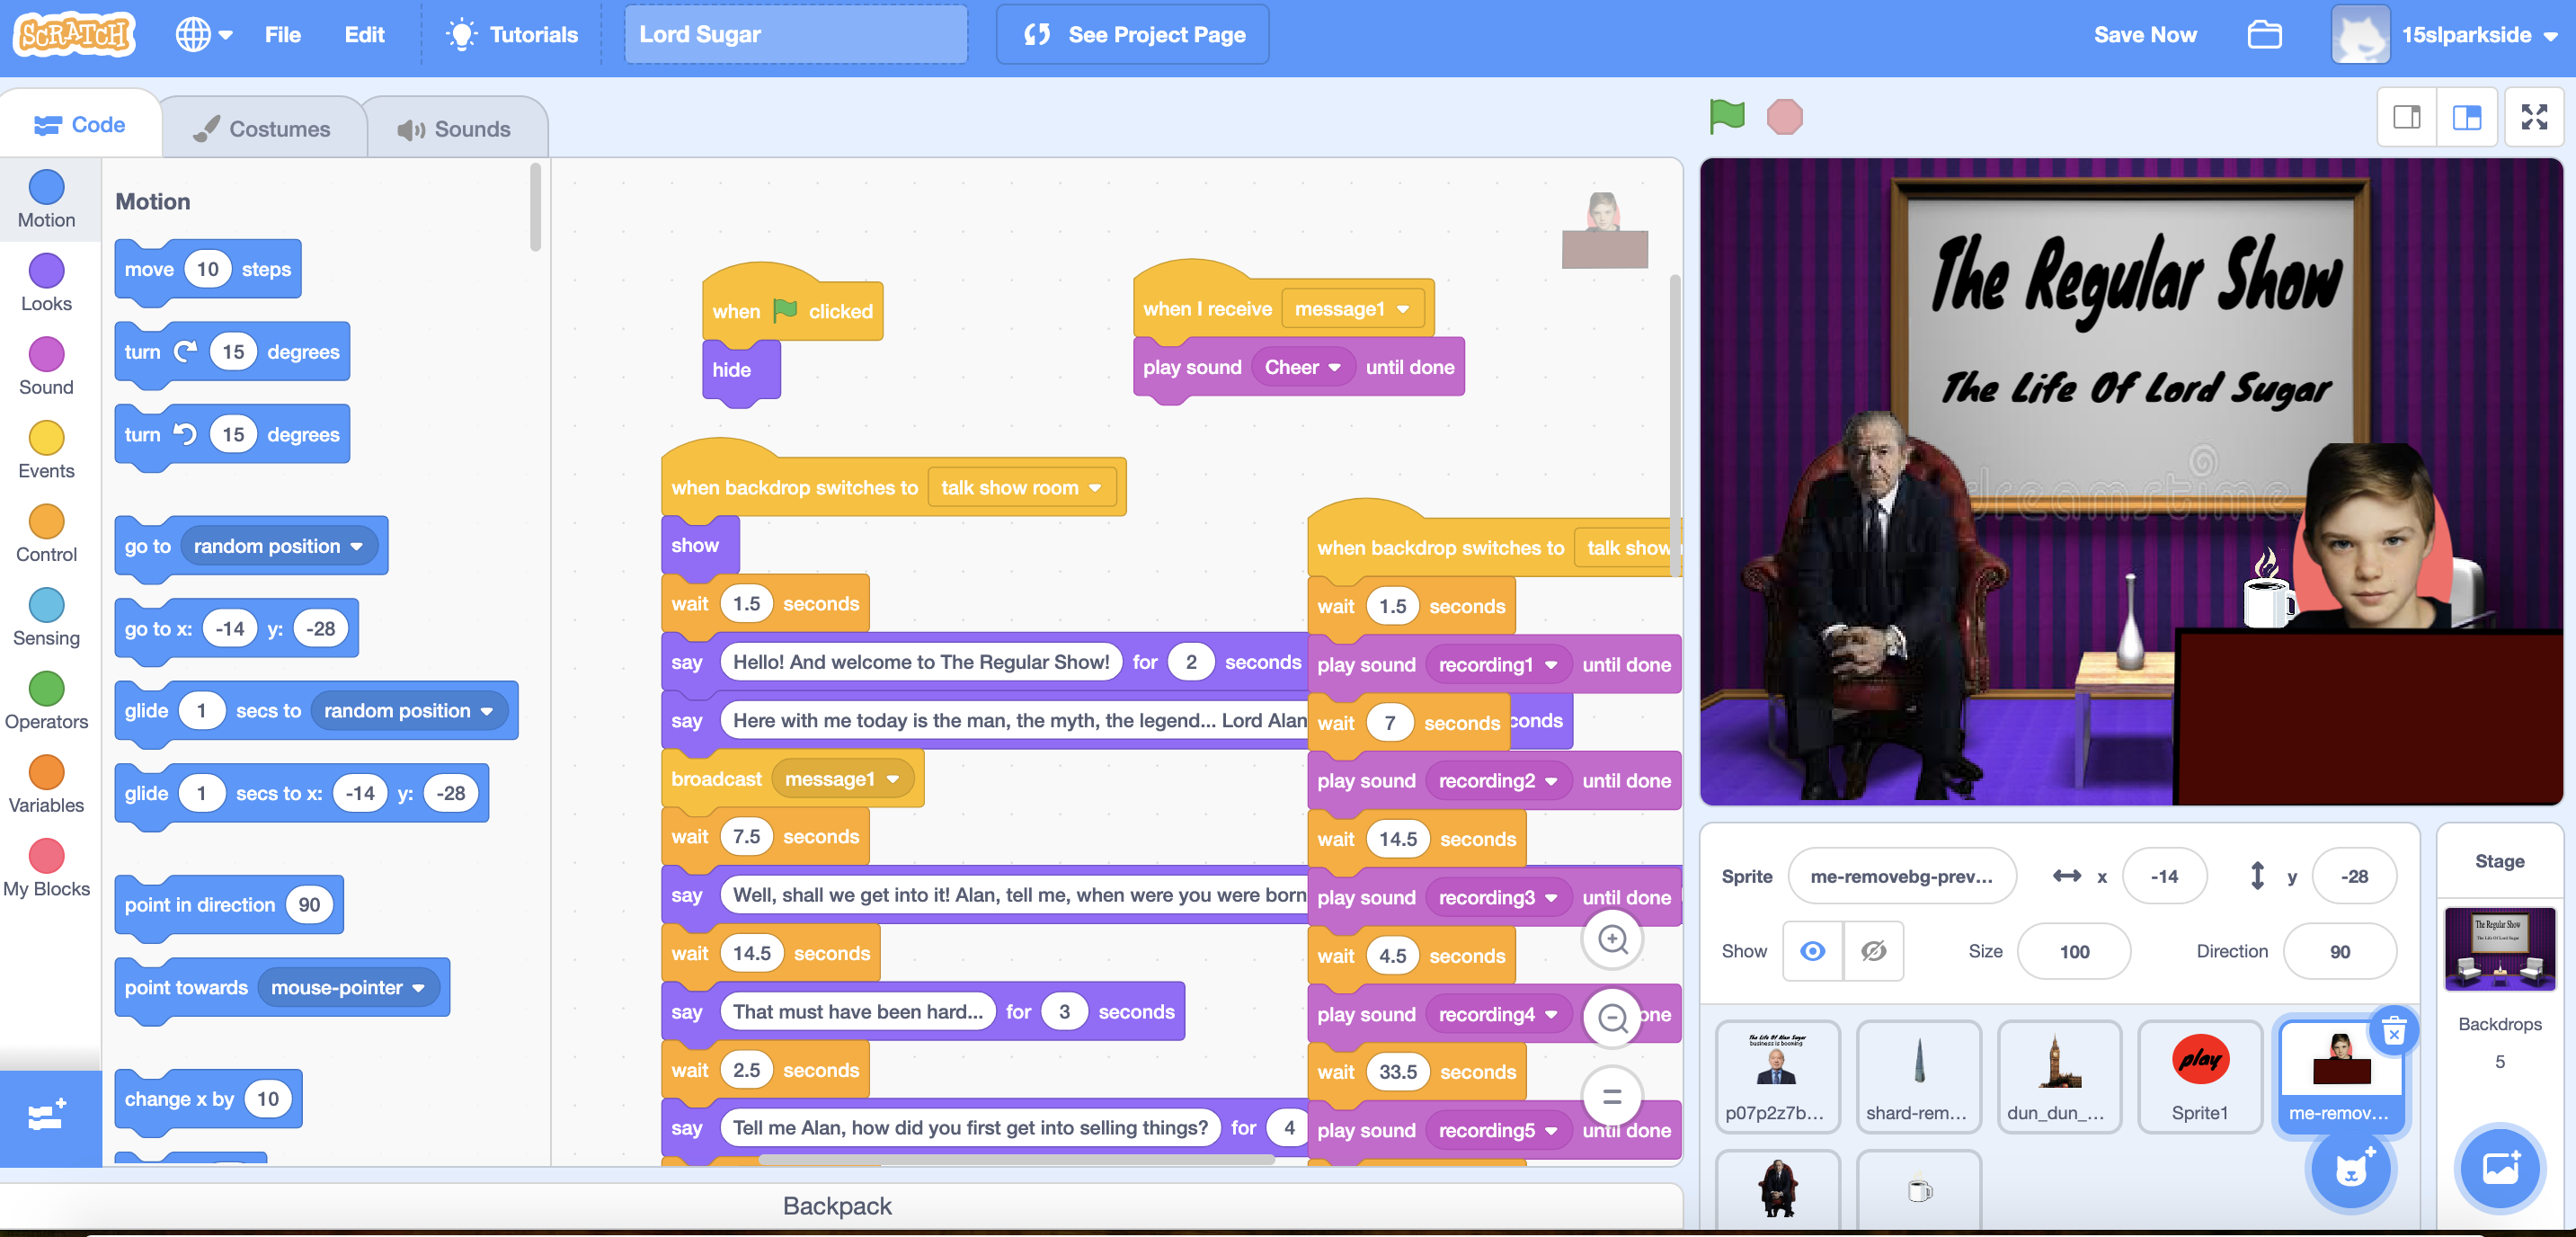Open the Cheer sound dropdown

point(1302,367)
